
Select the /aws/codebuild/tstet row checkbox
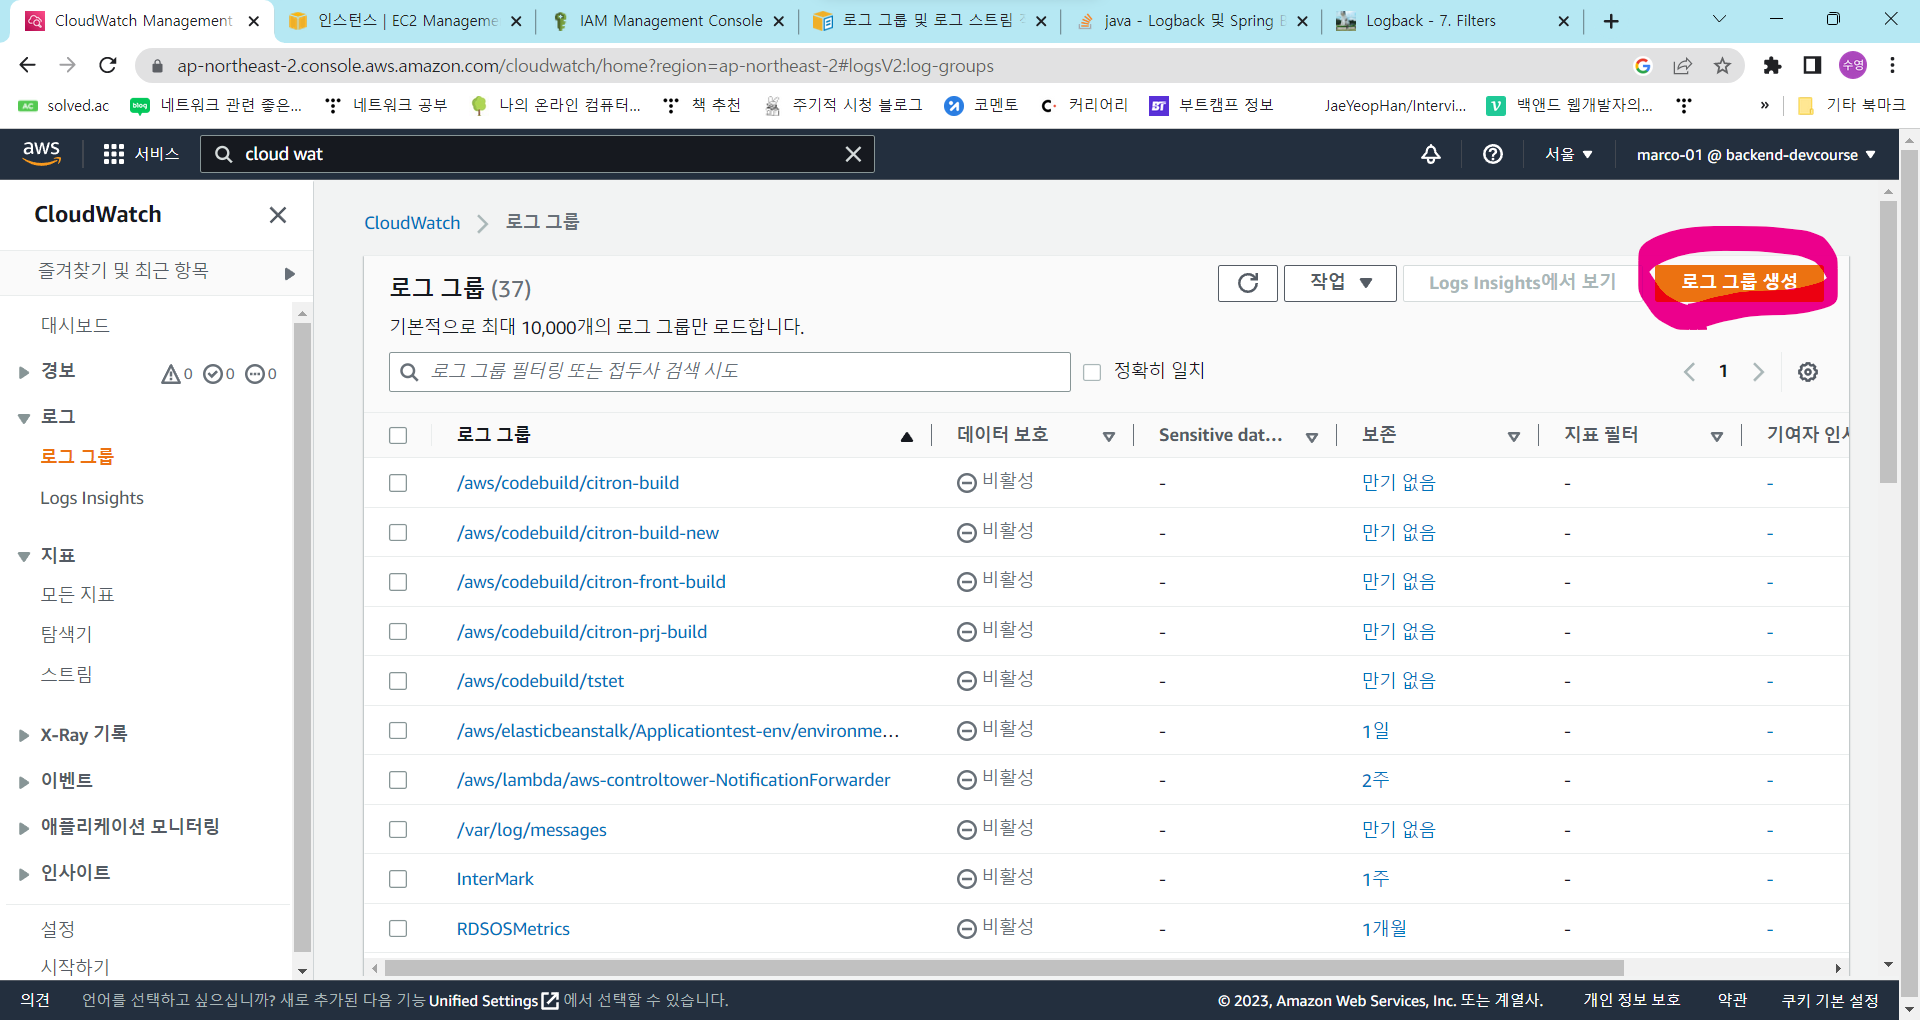[x=398, y=681]
